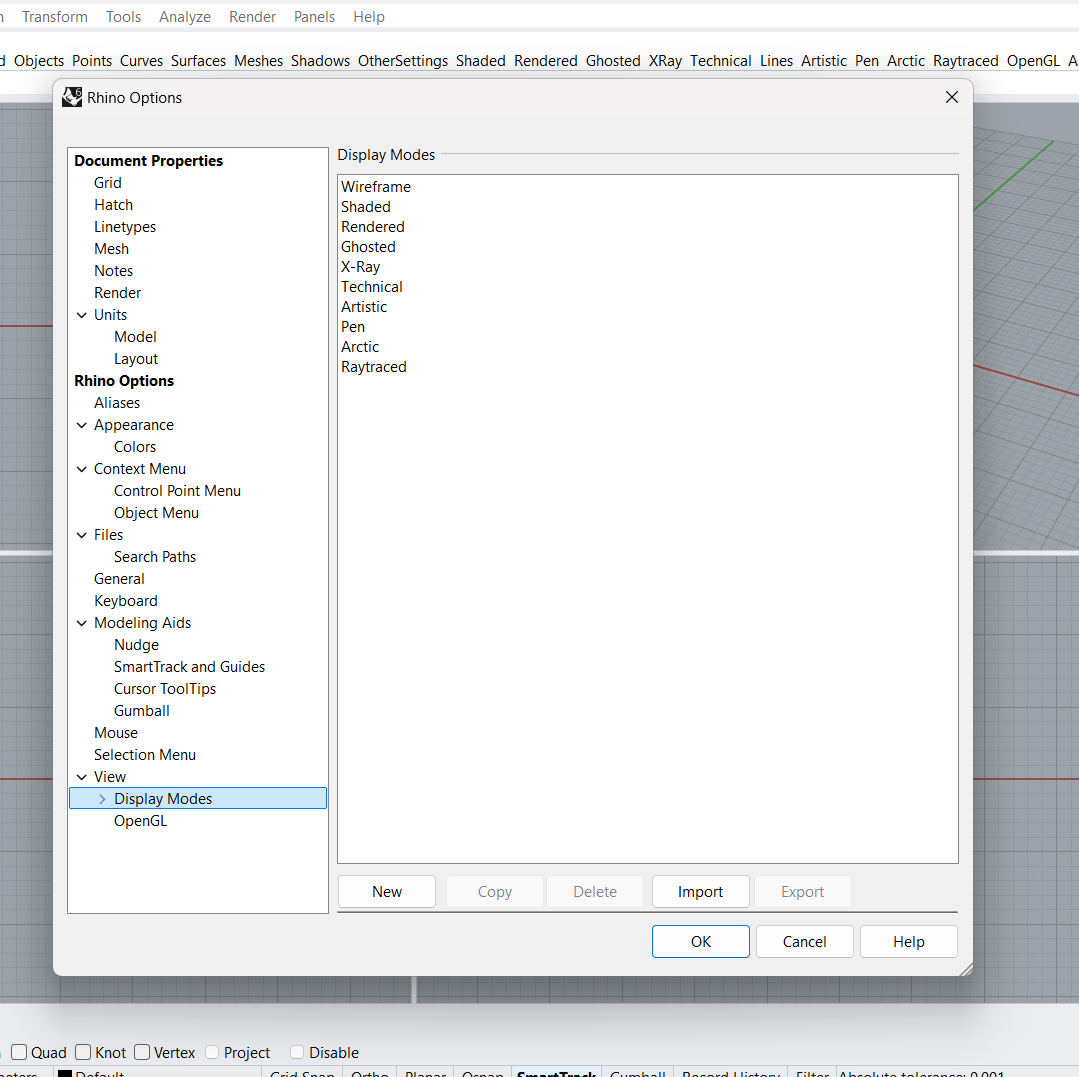
Task: Expand the Display Modes tree node
Action: [102, 799]
